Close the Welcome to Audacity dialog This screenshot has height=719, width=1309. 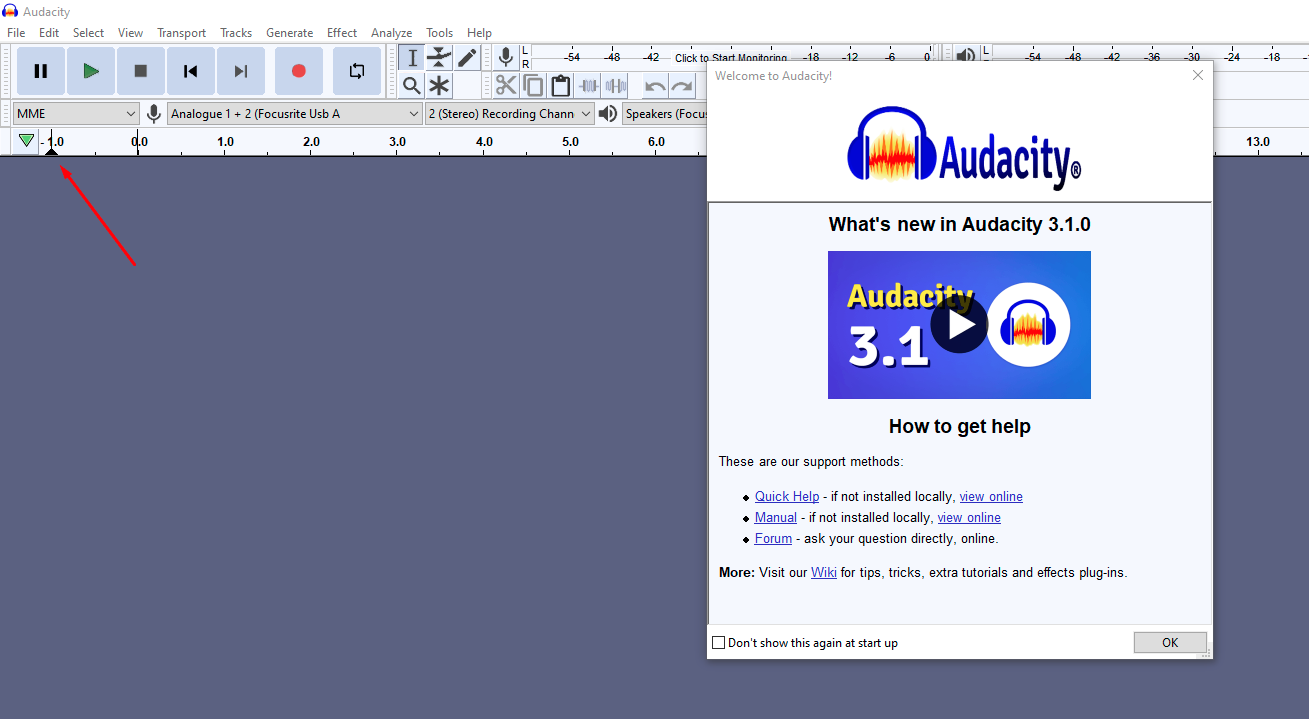coord(1198,75)
